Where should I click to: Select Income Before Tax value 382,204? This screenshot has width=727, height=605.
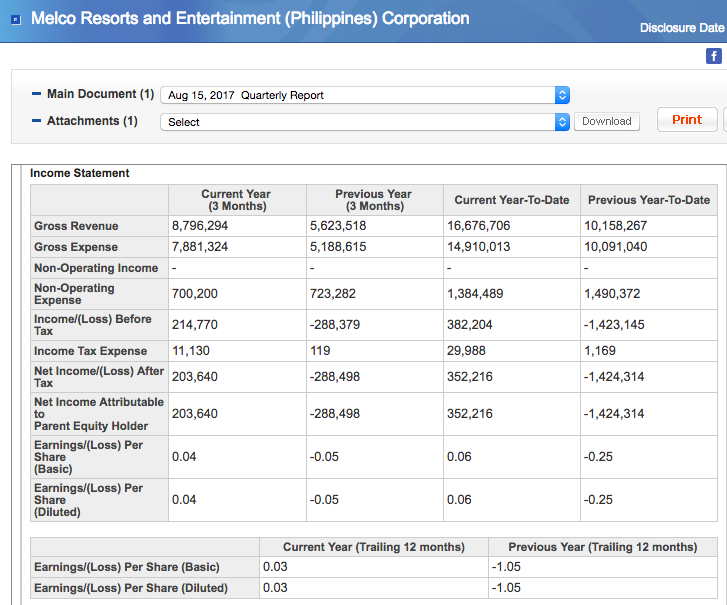(x=470, y=325)
